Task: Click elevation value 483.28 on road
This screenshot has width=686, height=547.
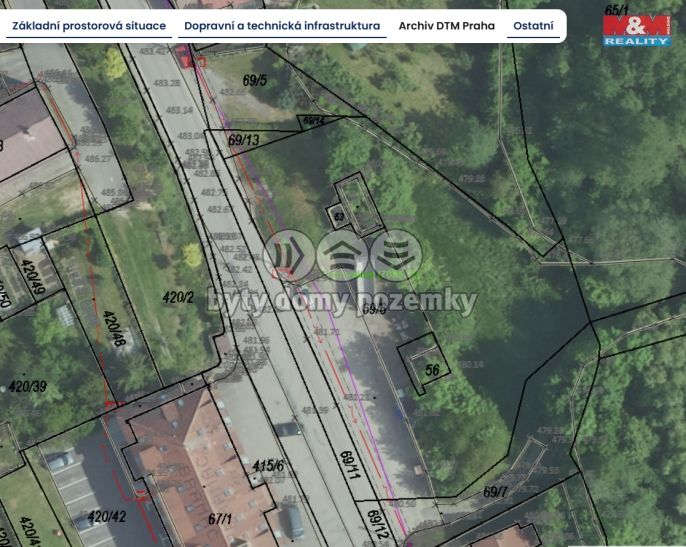Action: point(167,83)
